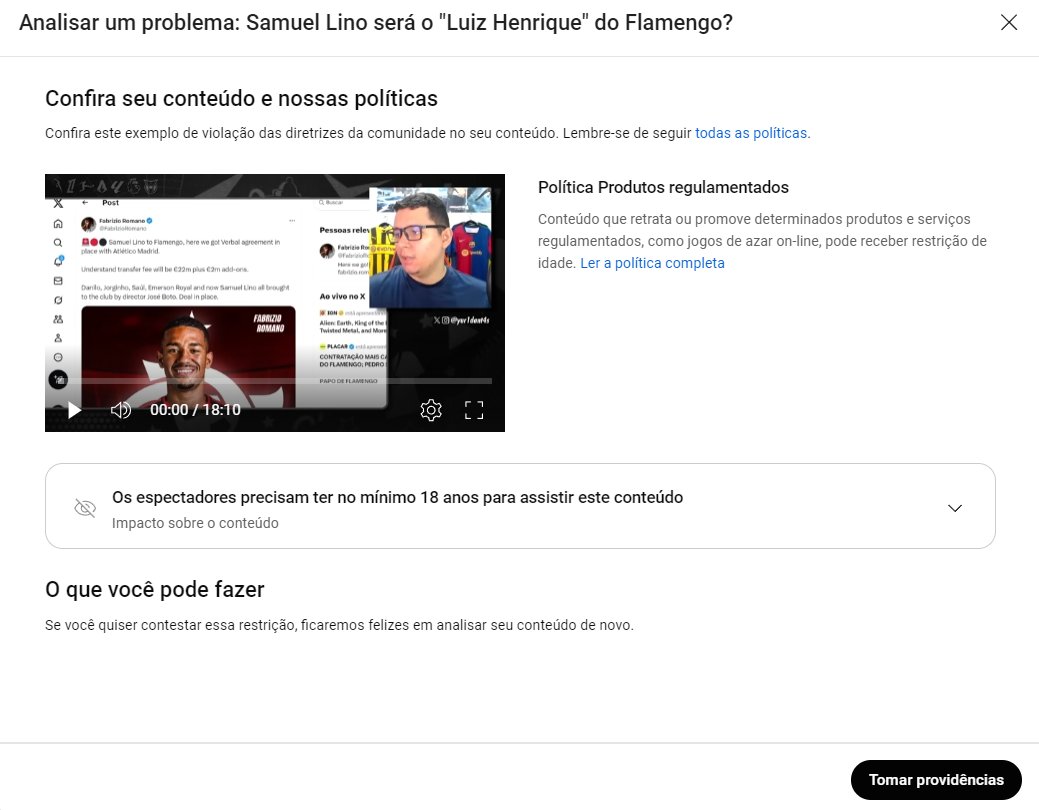The width and height of the screenshot is (1039, 810).
Task: Open the "todas as políticas" link
Action: 752,133
